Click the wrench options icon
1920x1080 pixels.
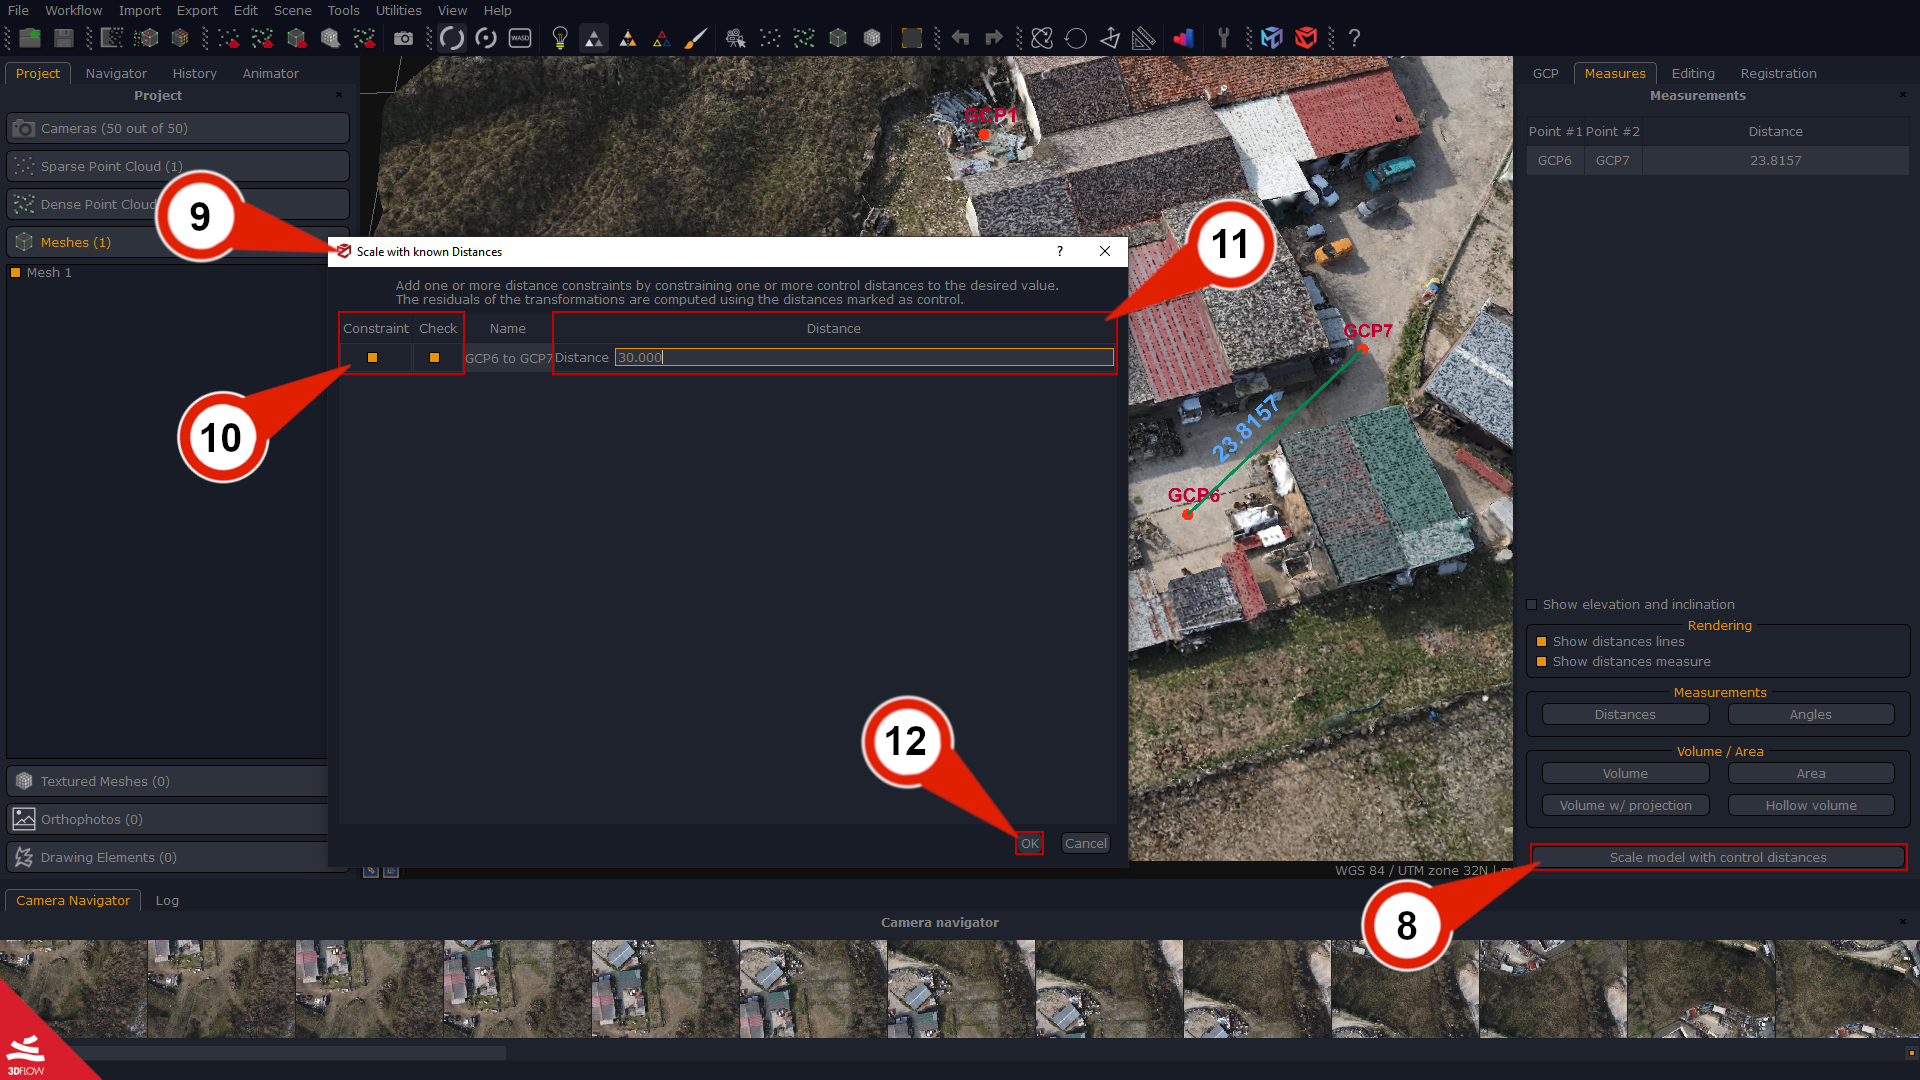tap(1223, 38)
